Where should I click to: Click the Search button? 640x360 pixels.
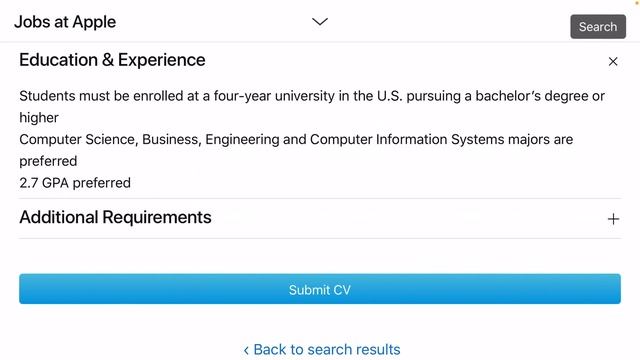598,27
